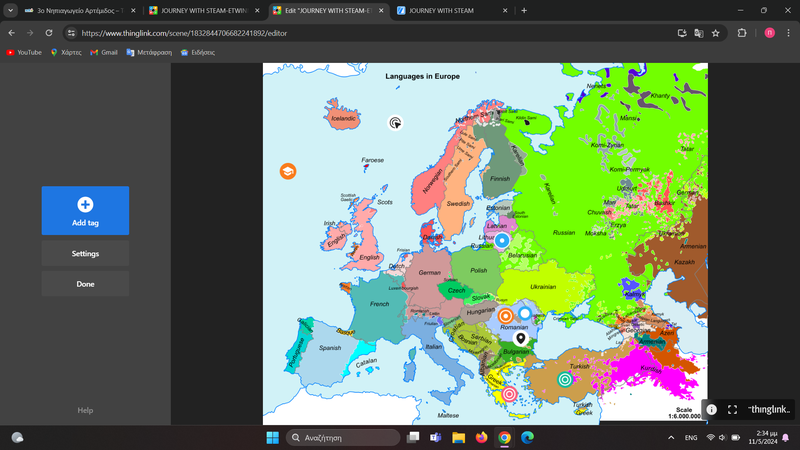Open the Settings panel
The height and width of the screenshot is (450, 800).
click(85, 254)
